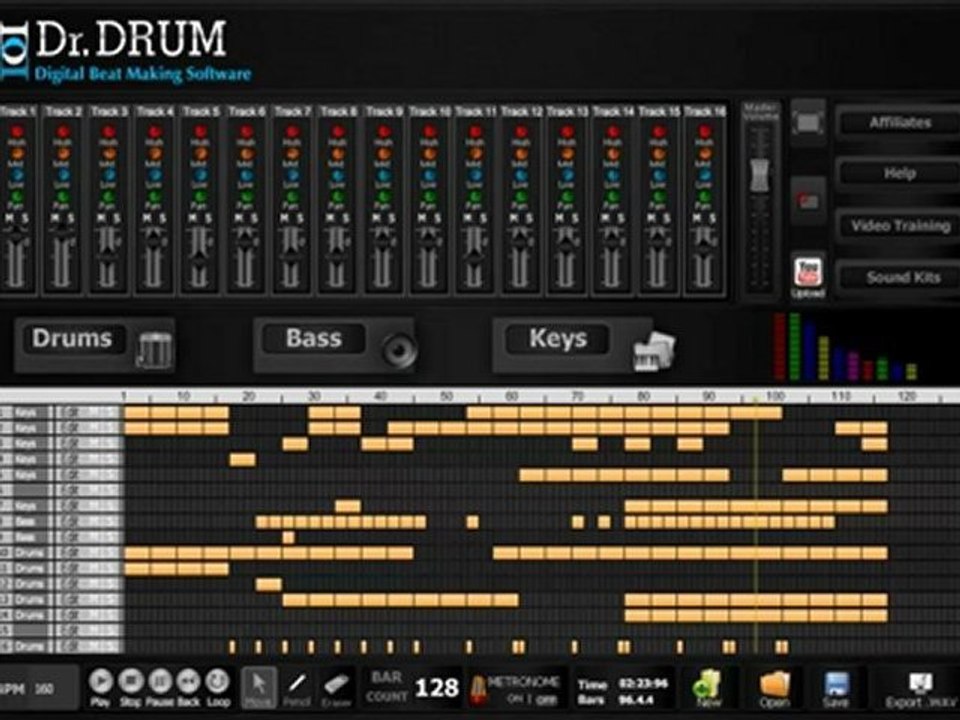Click the Help button
Viewport: 960px width, 720px height.
point(900,174)
